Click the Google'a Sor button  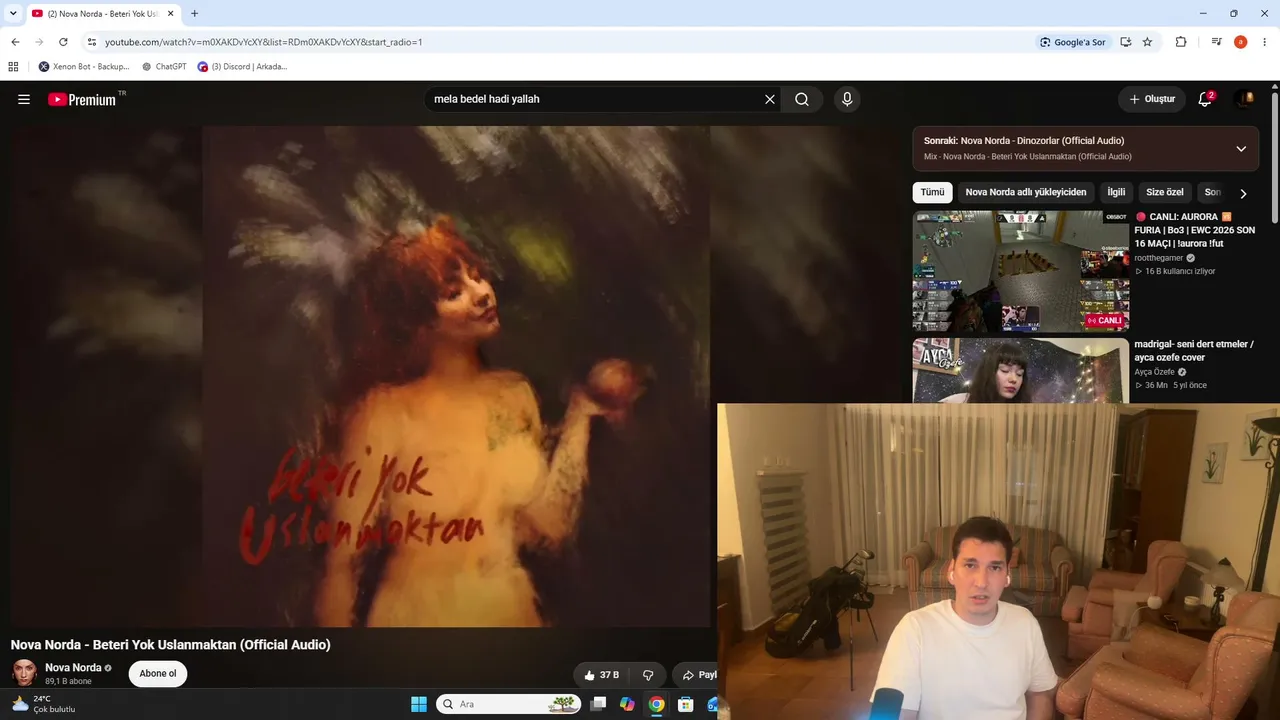pyautogui.click(x=1073, y=42)
